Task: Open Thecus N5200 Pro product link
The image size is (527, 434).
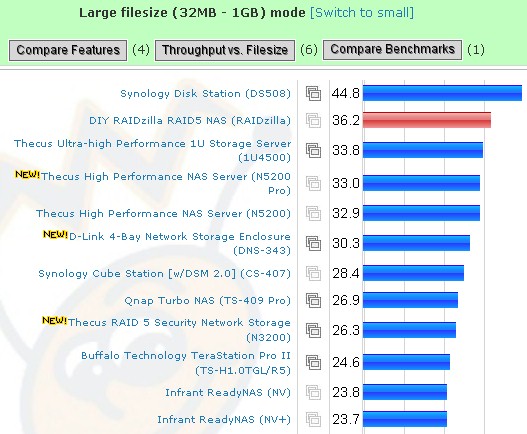Action: [x=166, y=183]
